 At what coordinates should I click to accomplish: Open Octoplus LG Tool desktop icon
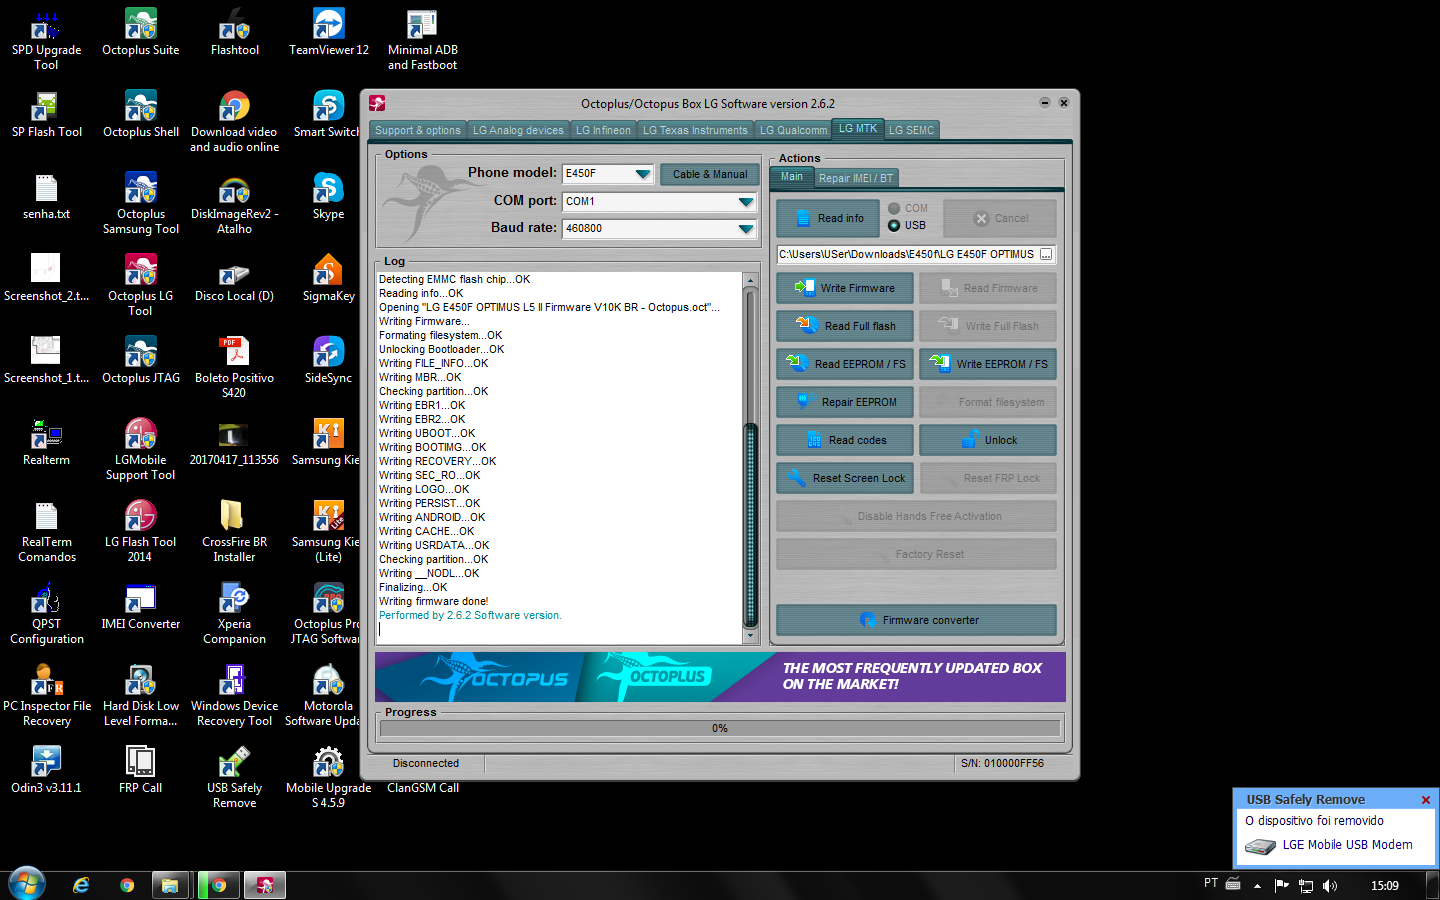(141, 286)
